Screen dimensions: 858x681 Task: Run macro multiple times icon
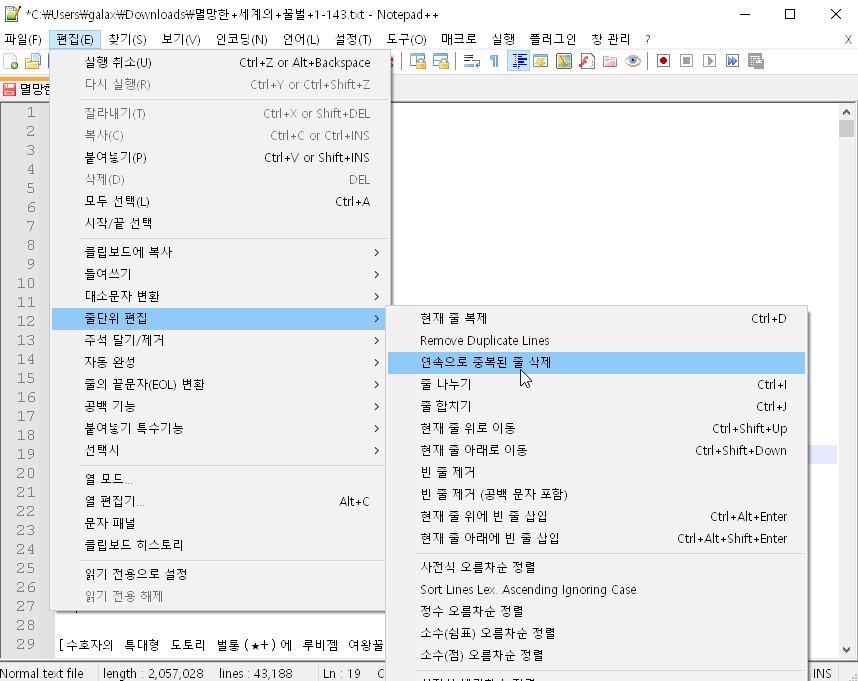[732, 61]
